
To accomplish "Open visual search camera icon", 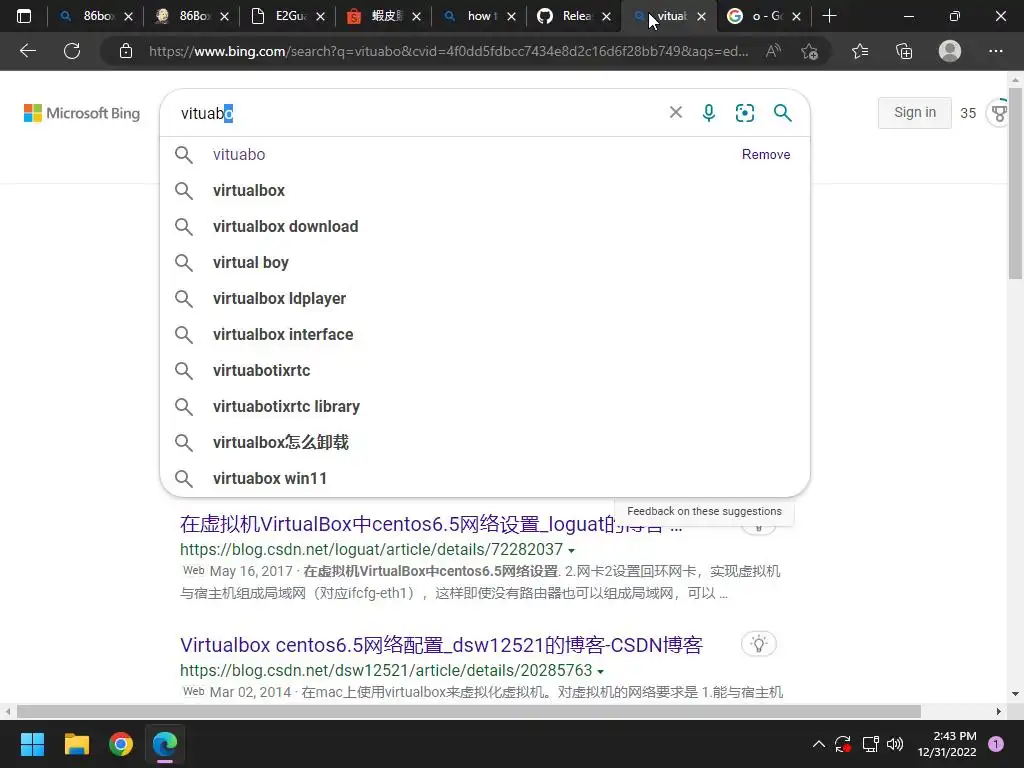I will tap(744, 113).
